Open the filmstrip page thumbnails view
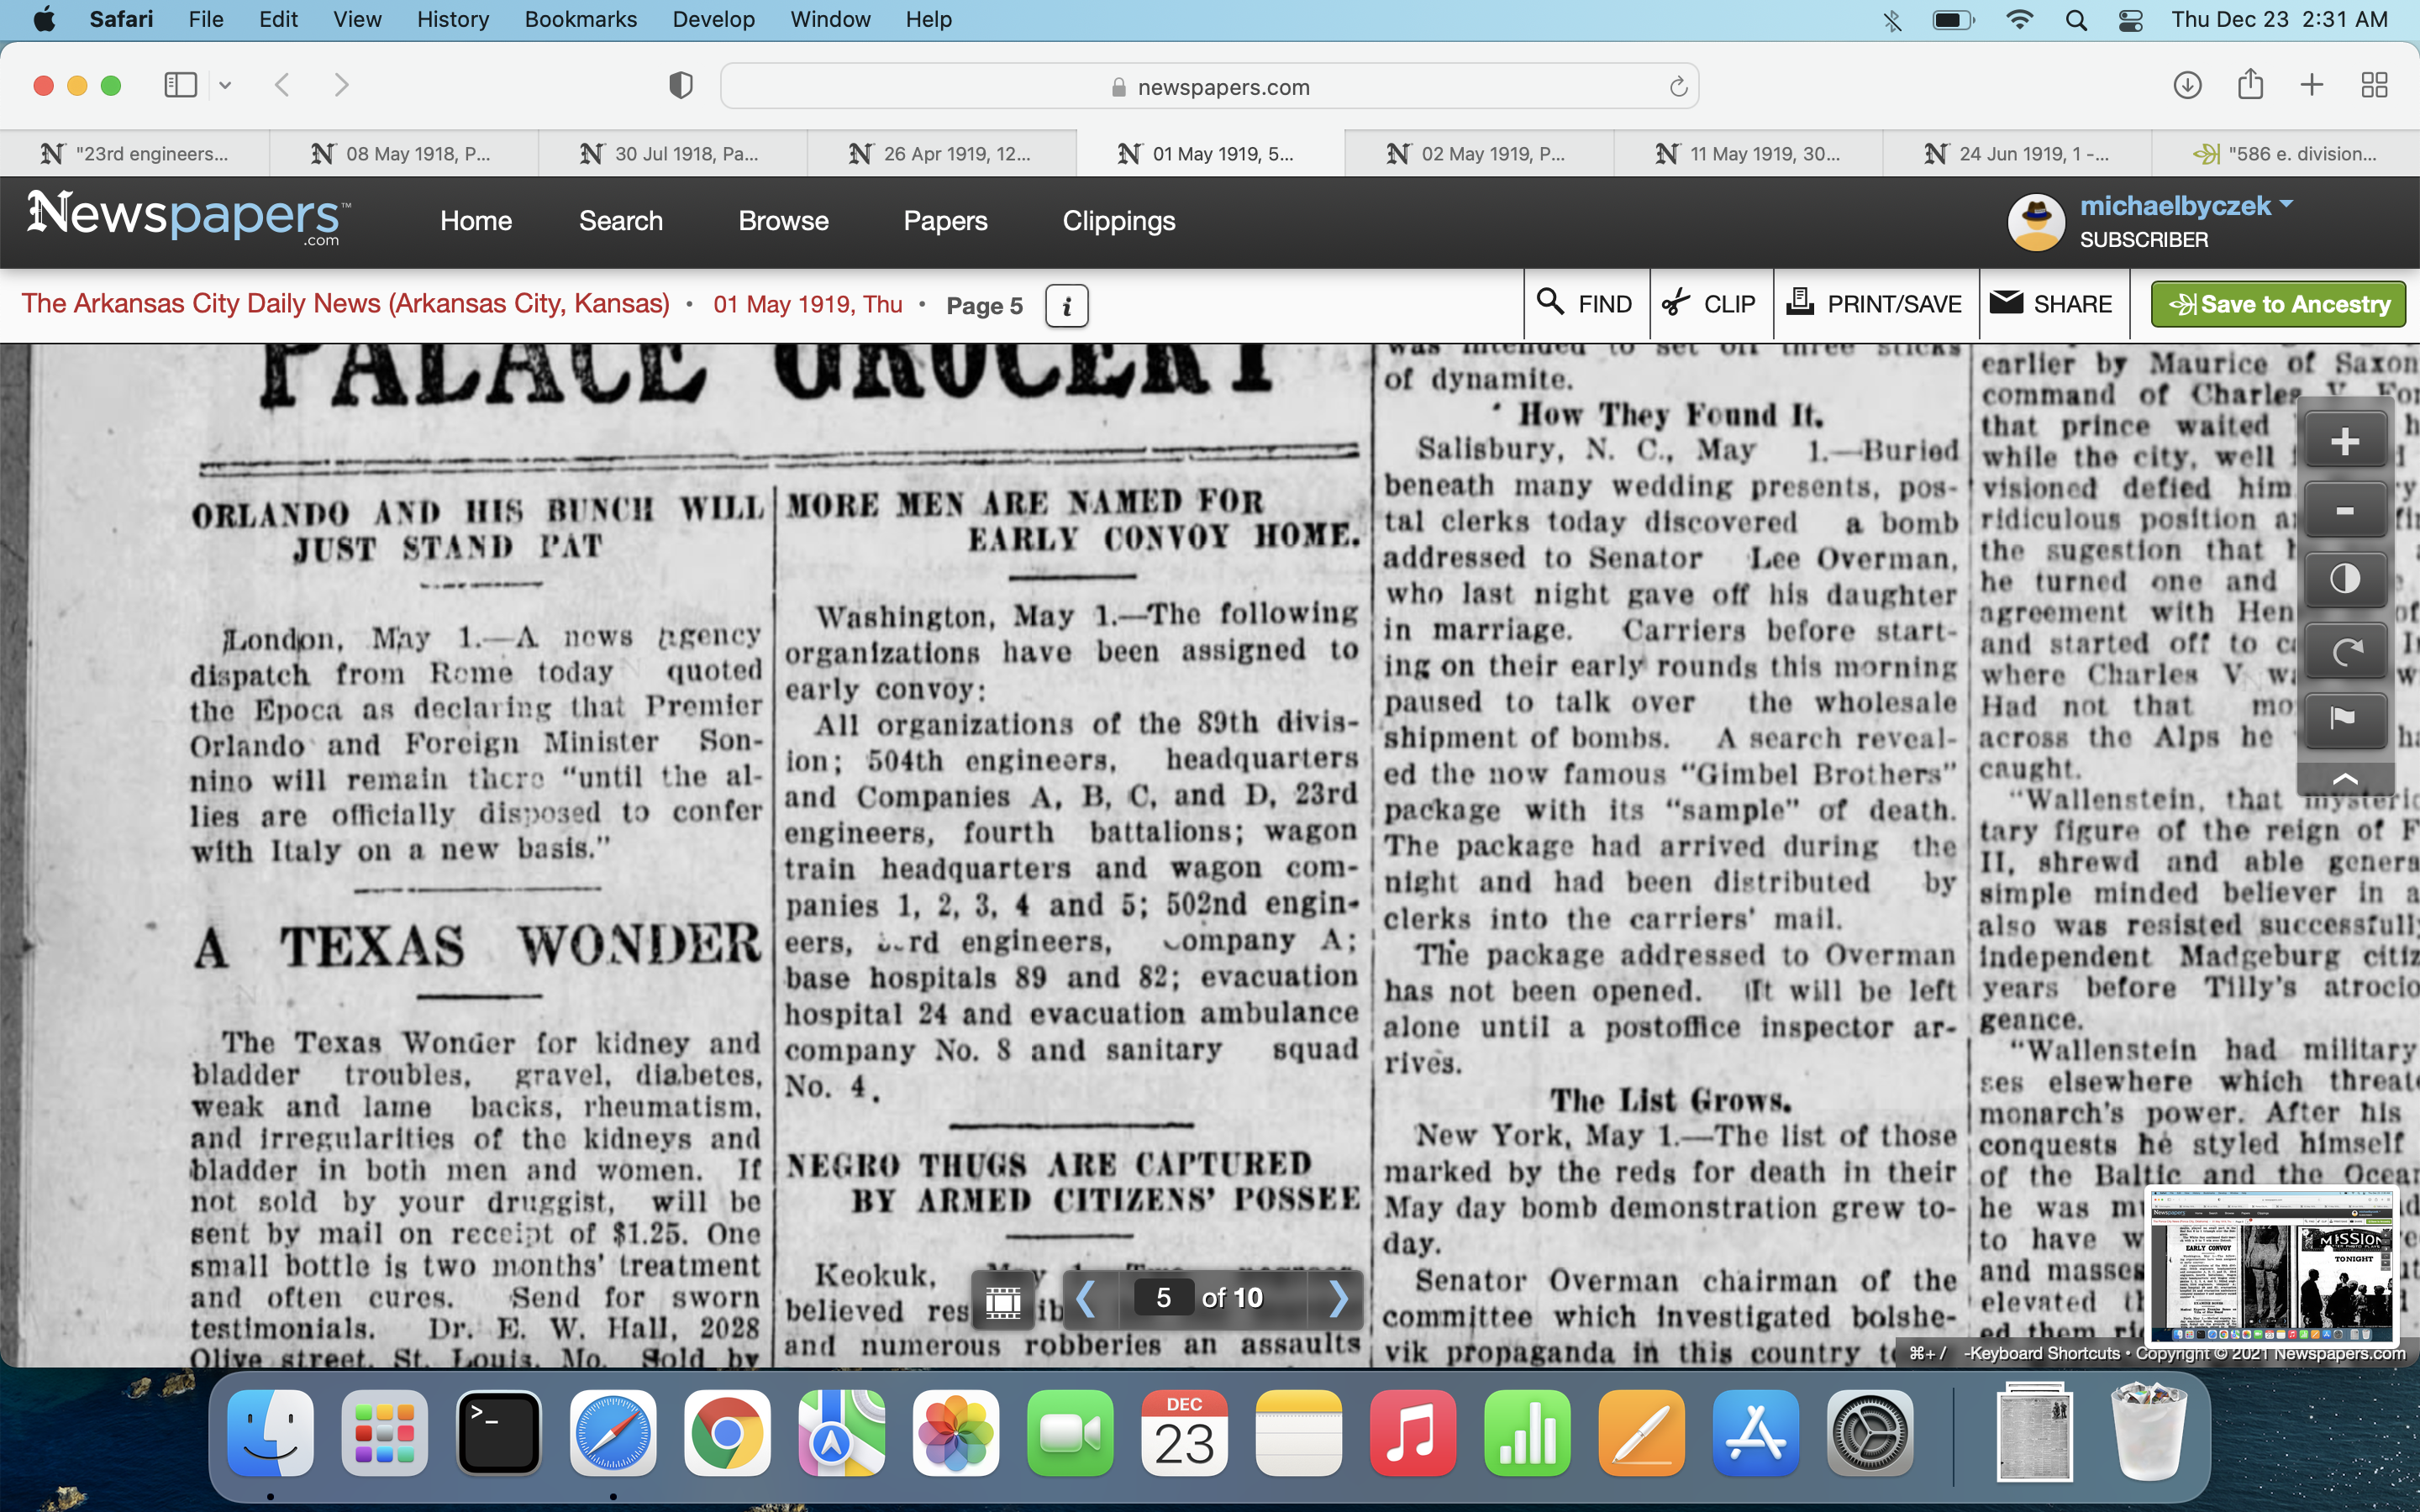 (x=1003, y=1300)
